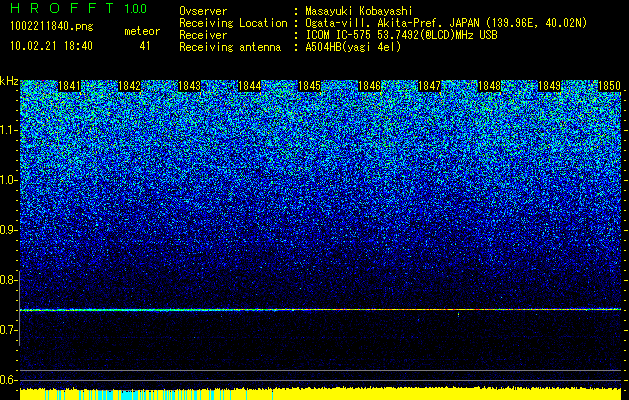Click the 1844 time marker

point(250,86)
